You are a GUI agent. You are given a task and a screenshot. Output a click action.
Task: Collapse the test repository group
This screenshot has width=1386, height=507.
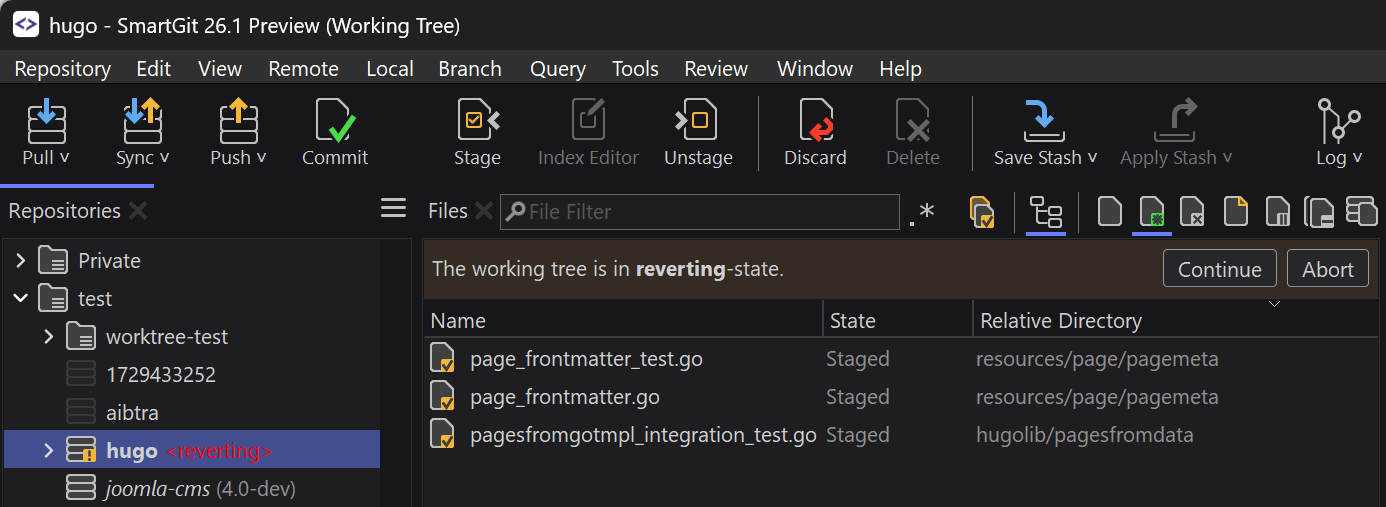pyautogui.click(x=20, y=299)
